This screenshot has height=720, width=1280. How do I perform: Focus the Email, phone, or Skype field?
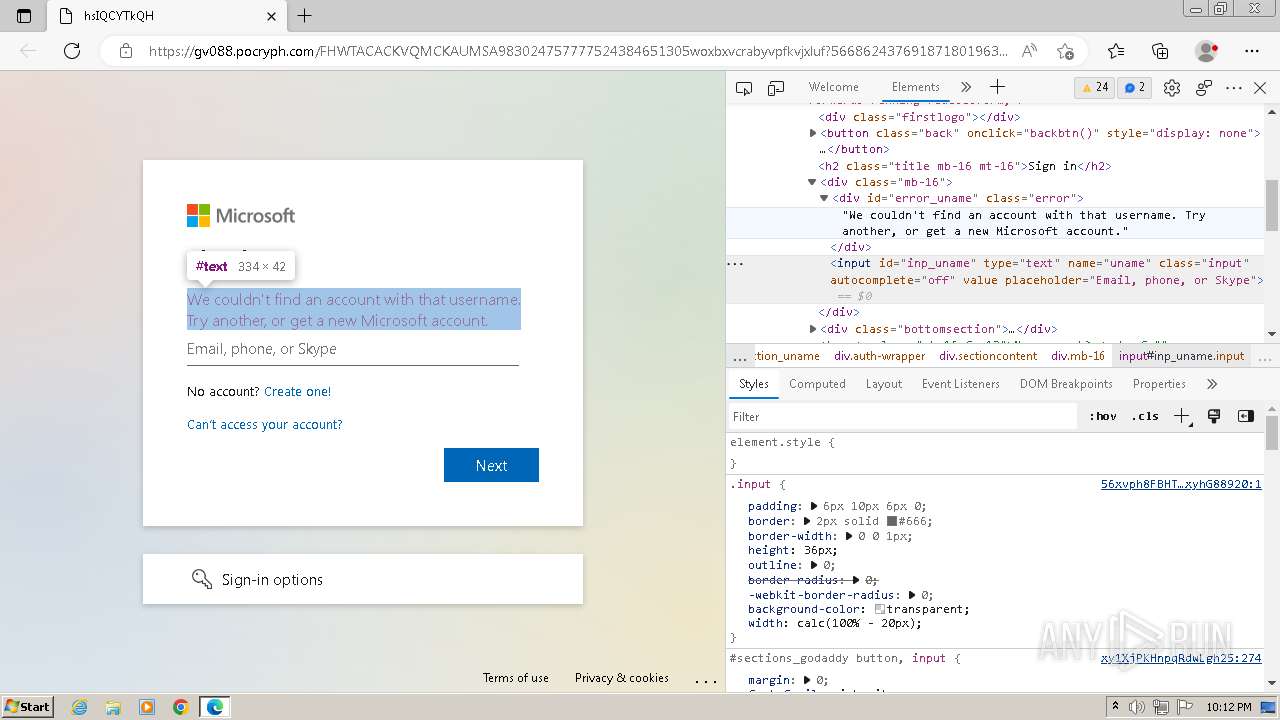pos(353,349)
